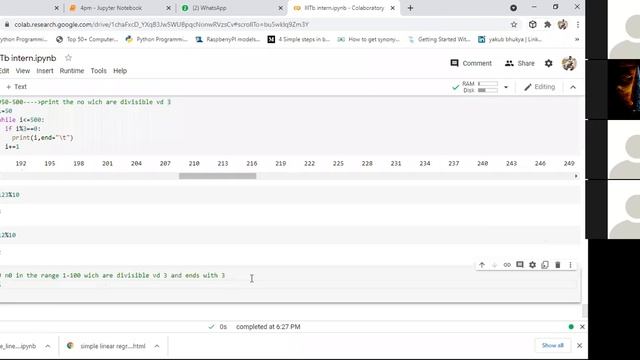
Task: Open options for simple linear regr html download
Action: pyautogui.click(x=157, y=346)
